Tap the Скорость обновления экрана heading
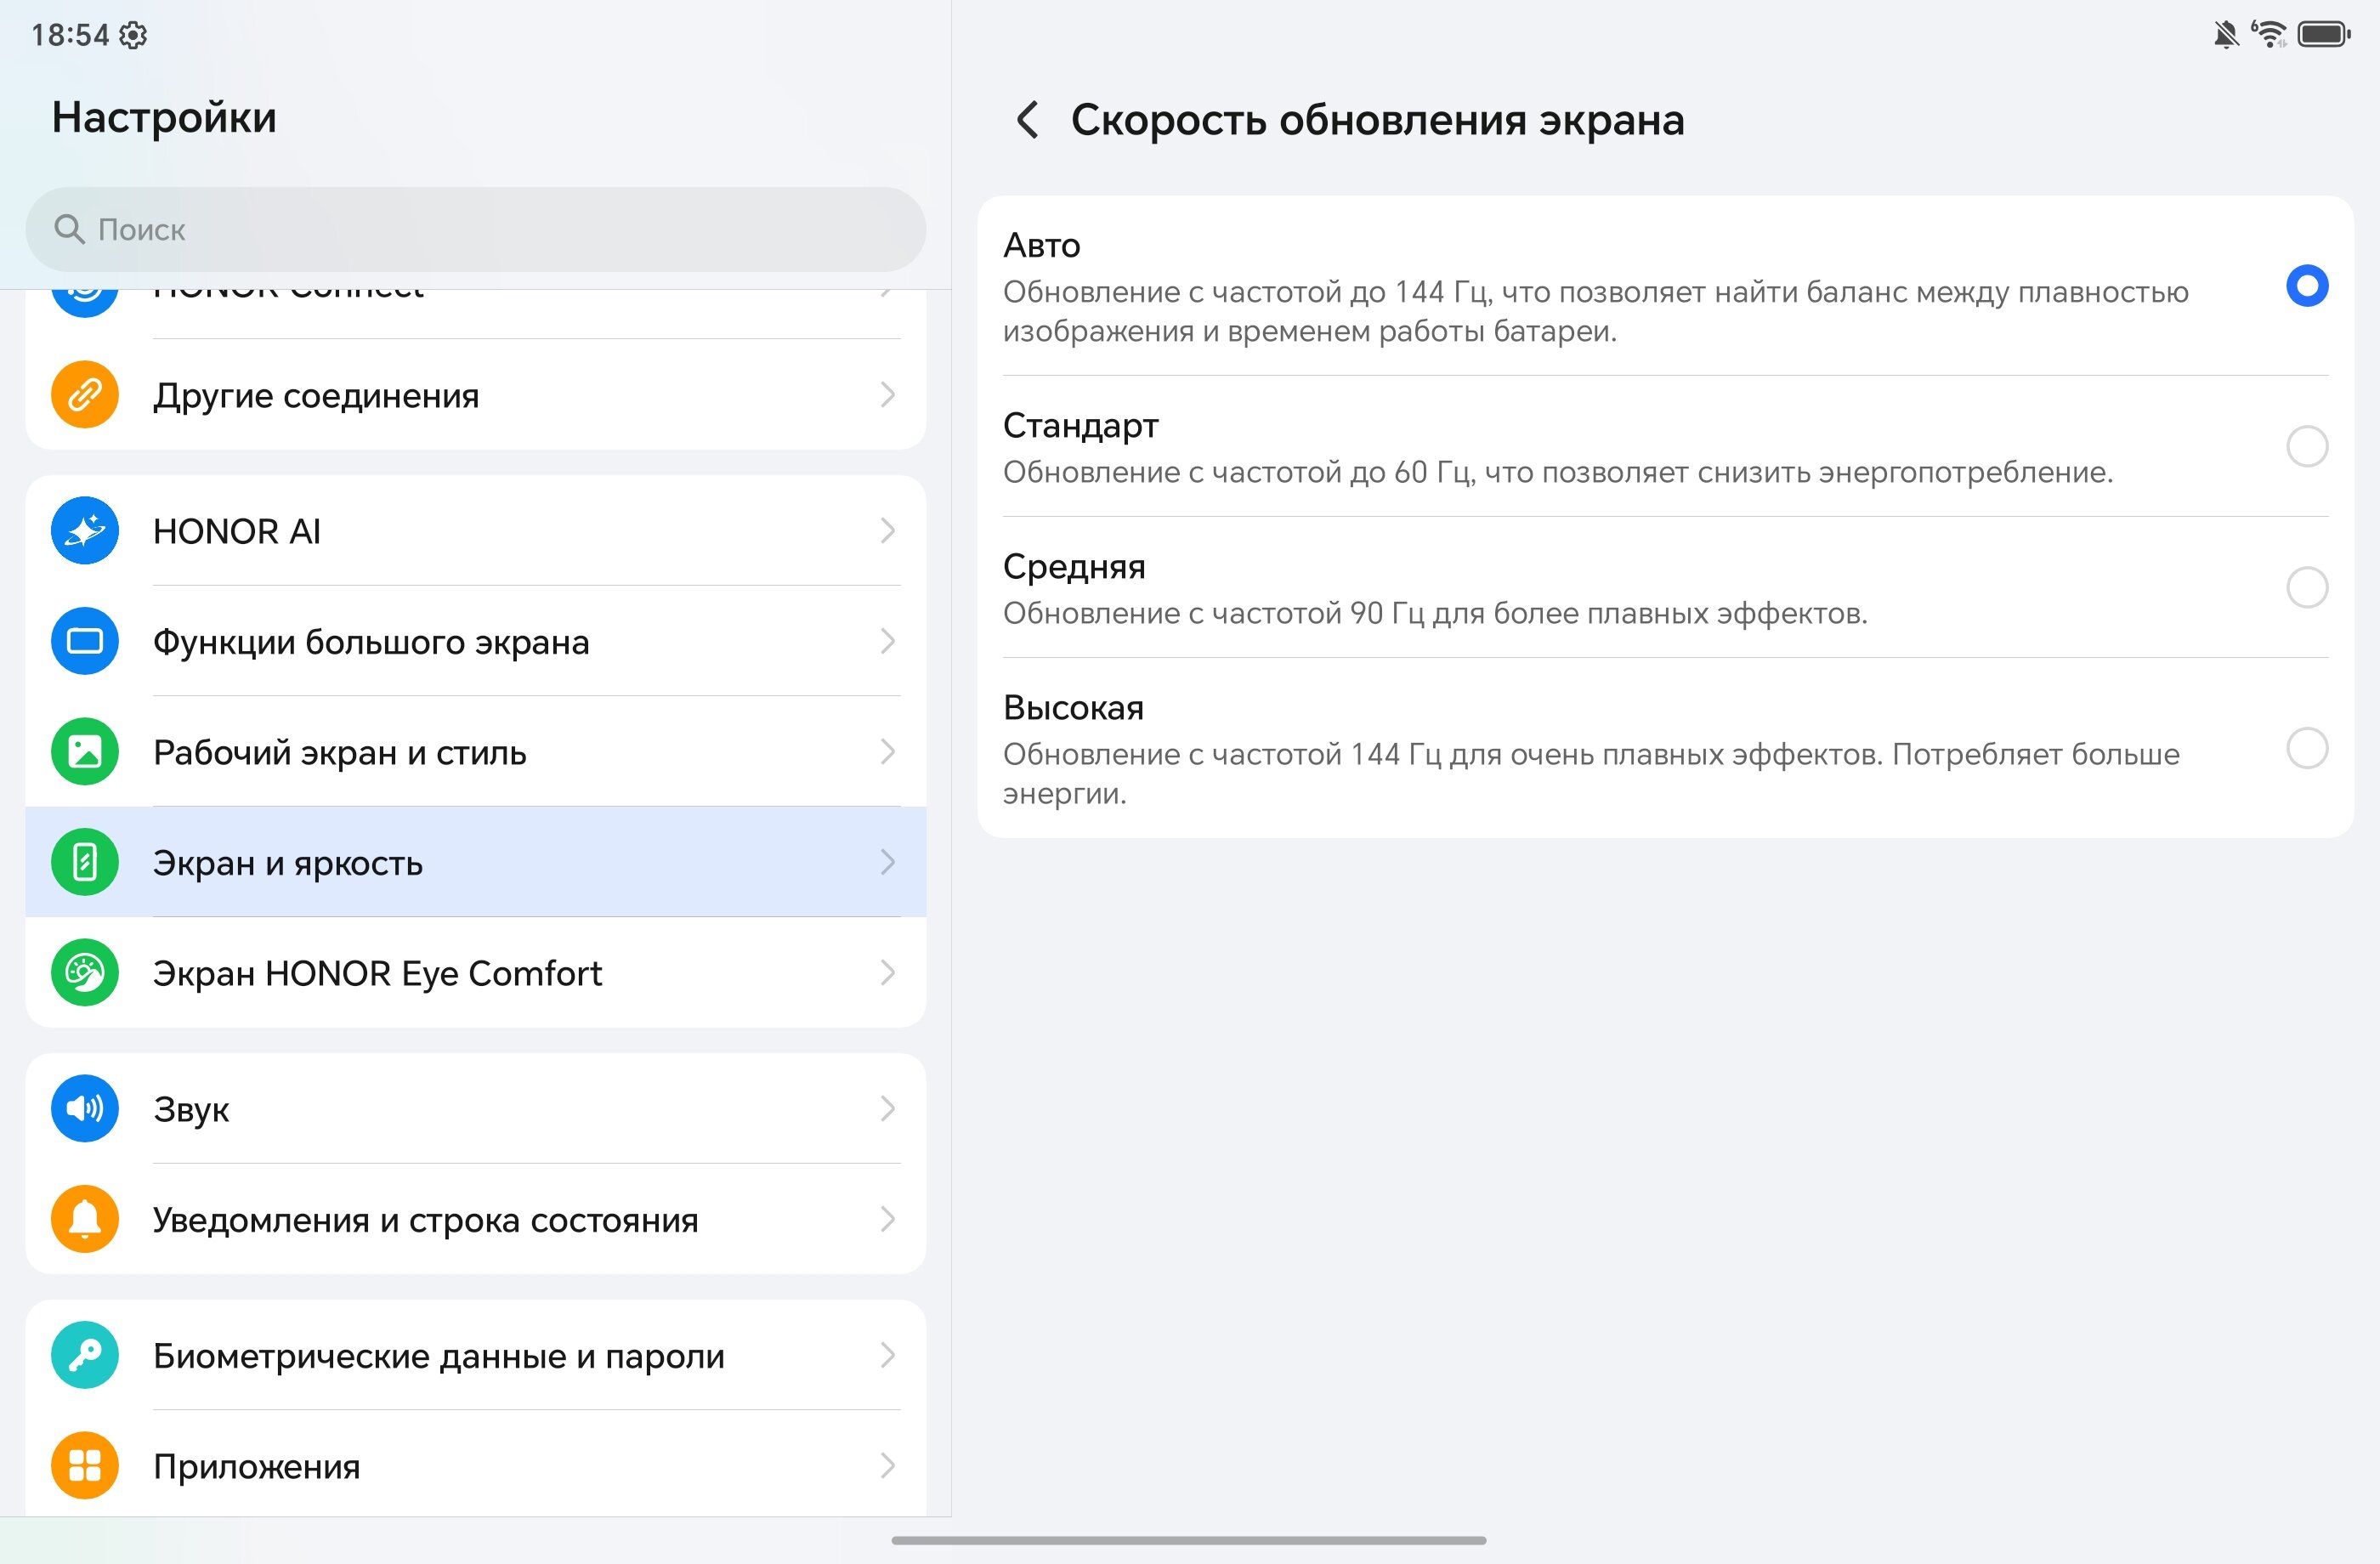 [x=1377, y=121]
